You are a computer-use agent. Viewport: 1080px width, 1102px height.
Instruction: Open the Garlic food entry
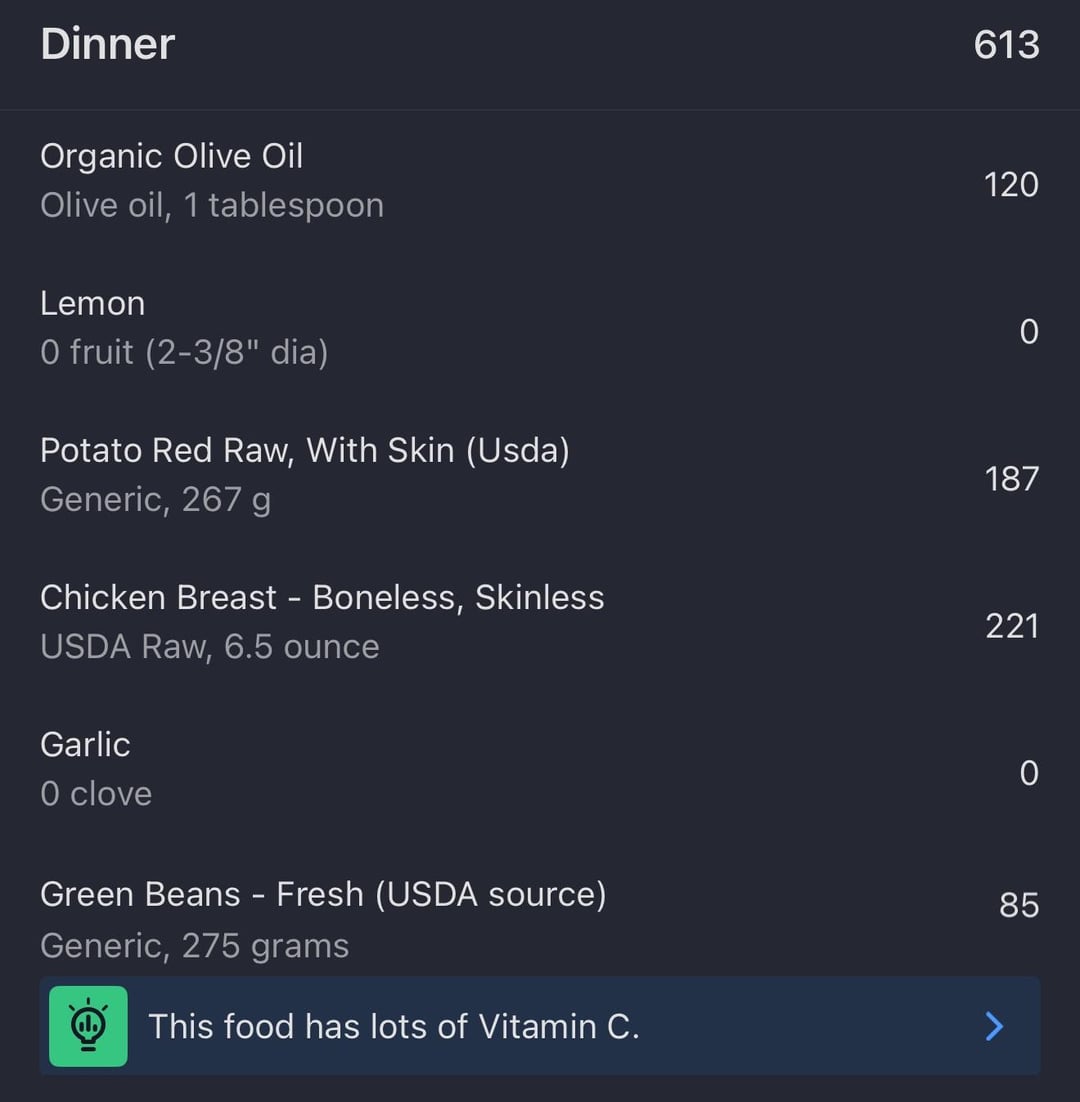pos(85,744)
